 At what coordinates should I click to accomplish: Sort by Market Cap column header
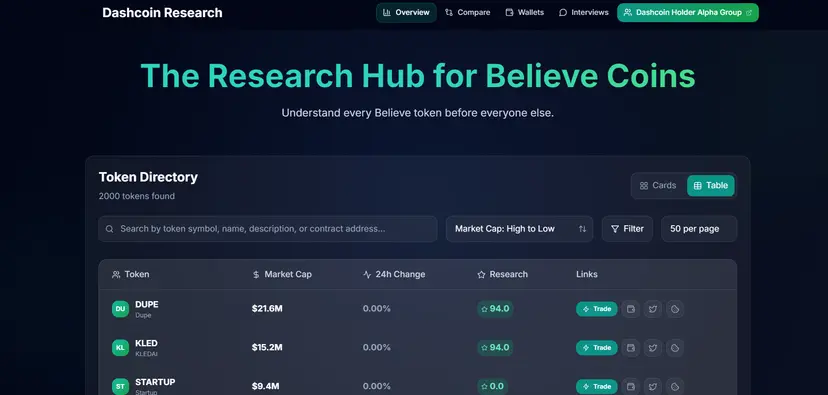click(x=282, y=275)
